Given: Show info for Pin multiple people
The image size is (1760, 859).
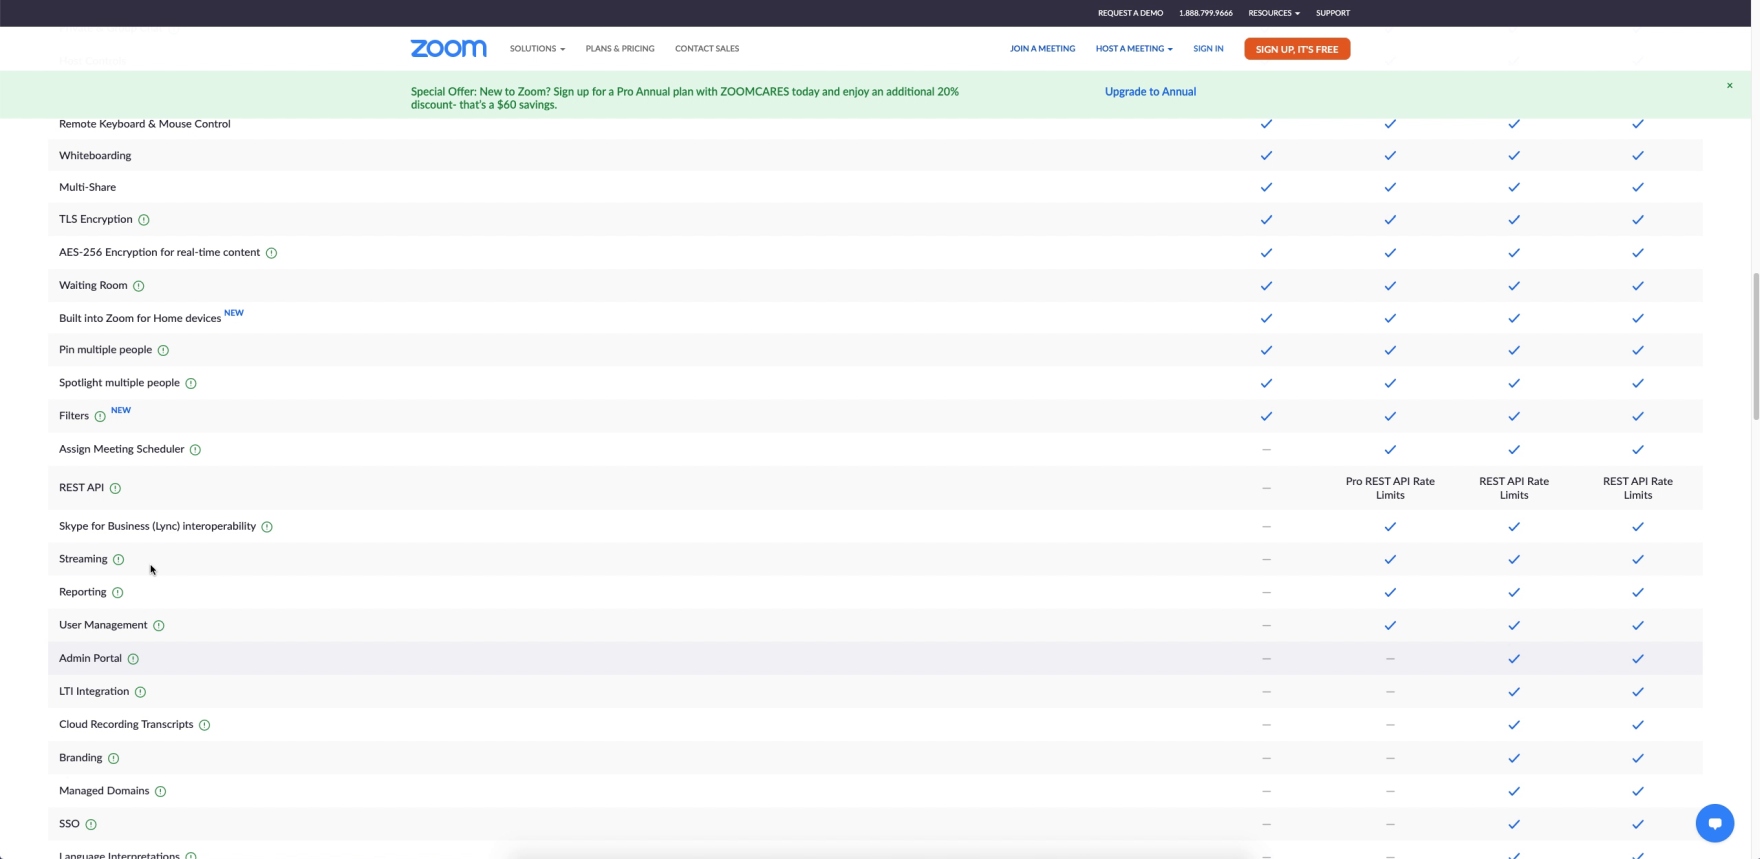Looking at the screenshot, I should click(163, 351).
